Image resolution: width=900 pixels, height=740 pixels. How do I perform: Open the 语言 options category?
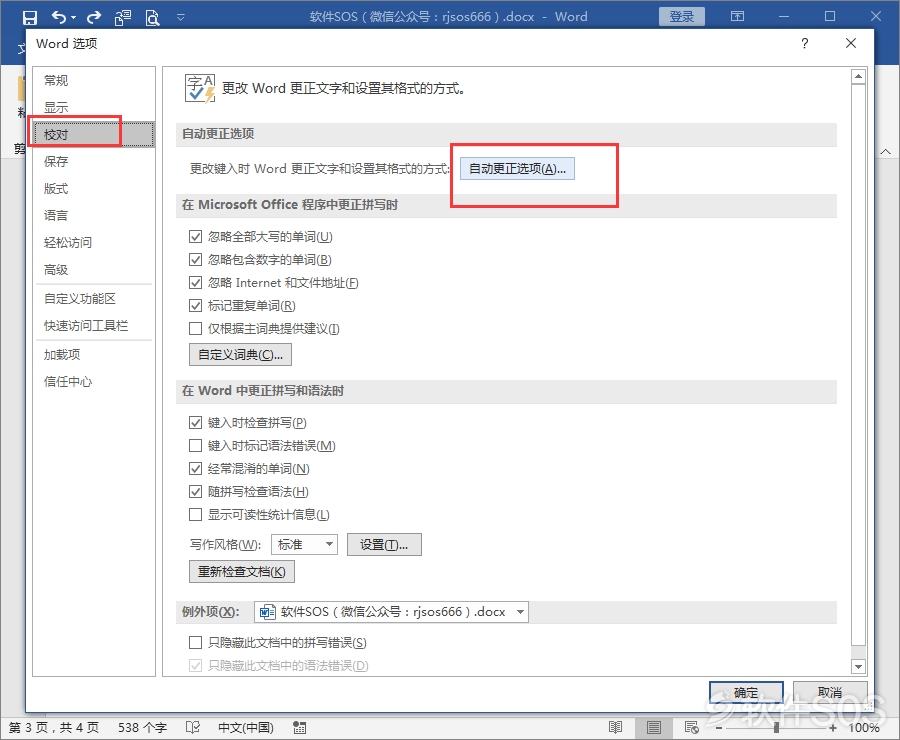click(94, 215)
